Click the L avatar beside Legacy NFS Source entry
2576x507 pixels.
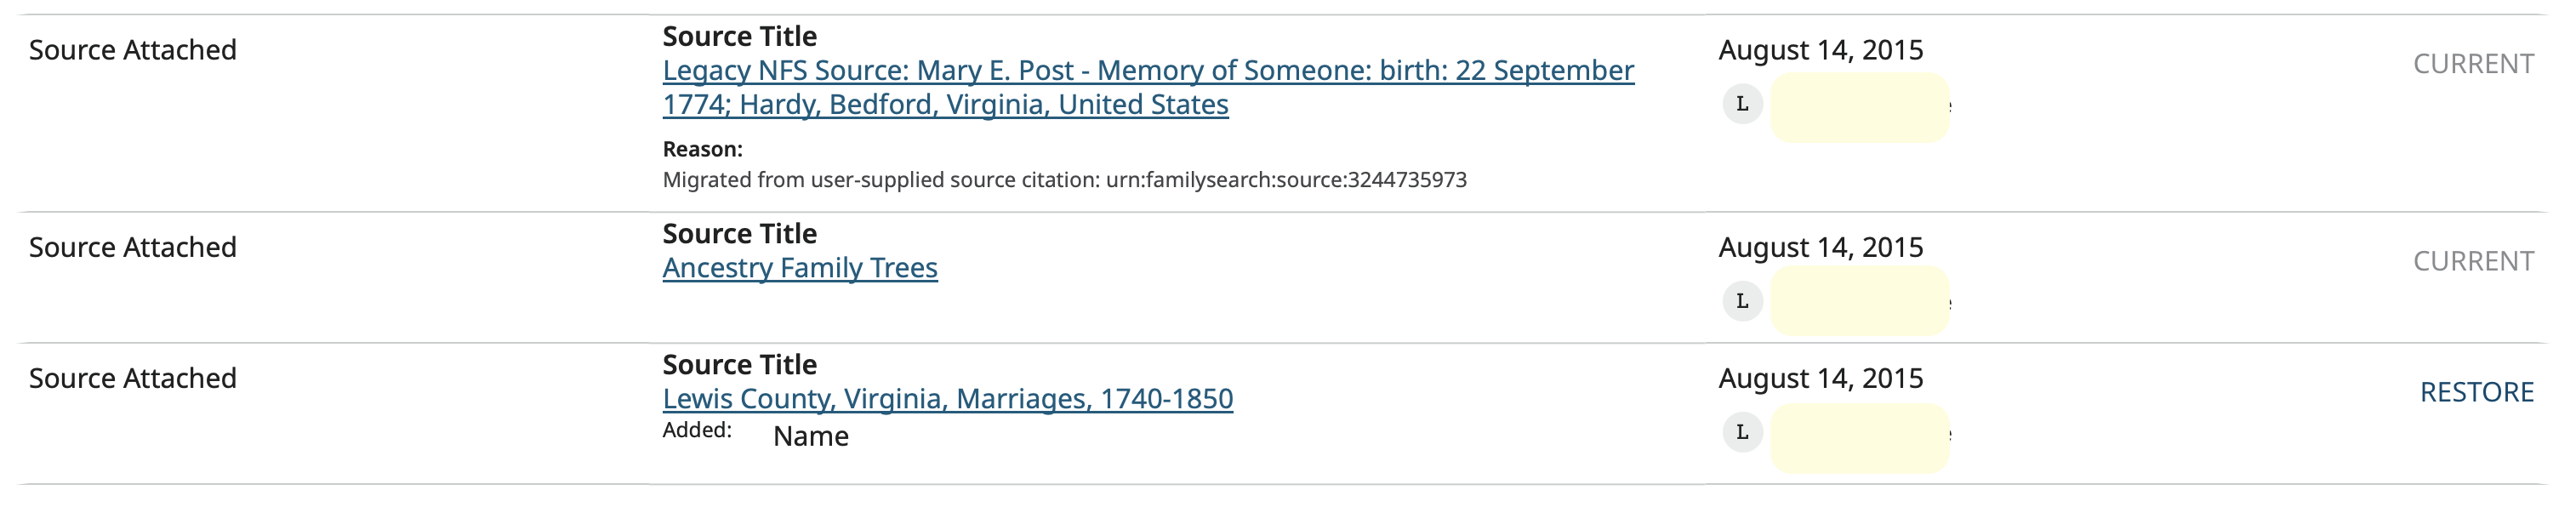point(1742,104)
